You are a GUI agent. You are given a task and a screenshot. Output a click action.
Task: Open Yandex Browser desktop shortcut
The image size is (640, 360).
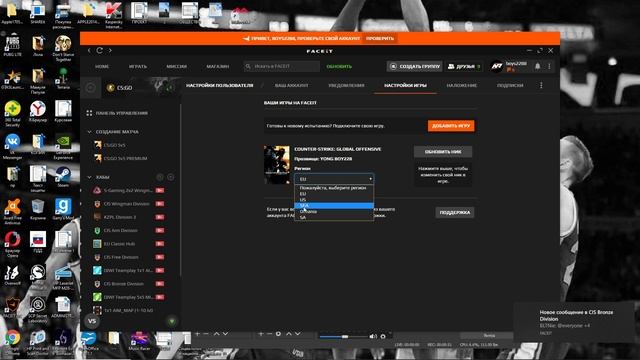[x=38, y=111]
